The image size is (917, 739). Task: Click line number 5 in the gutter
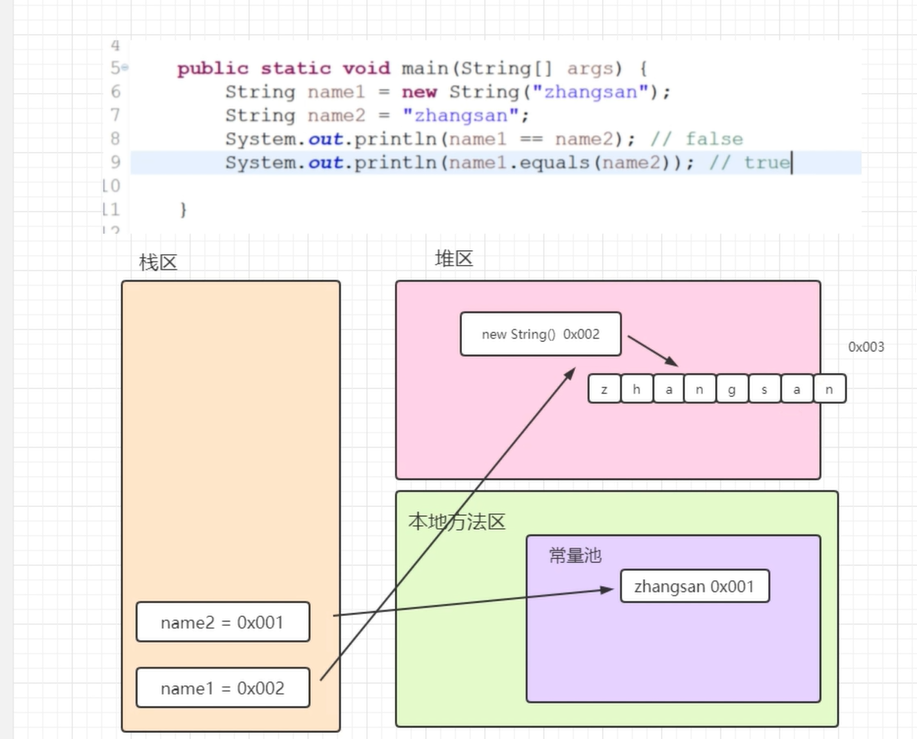(x=112, y=68)
